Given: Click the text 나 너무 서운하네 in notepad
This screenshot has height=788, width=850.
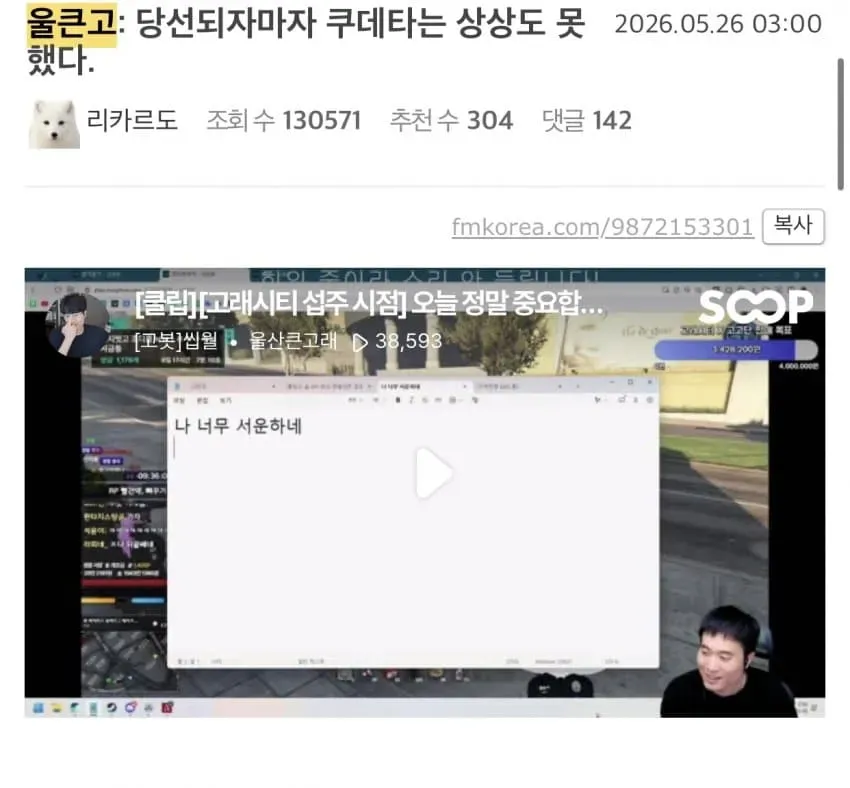Looking at the screenshot, I should point(238,426).
